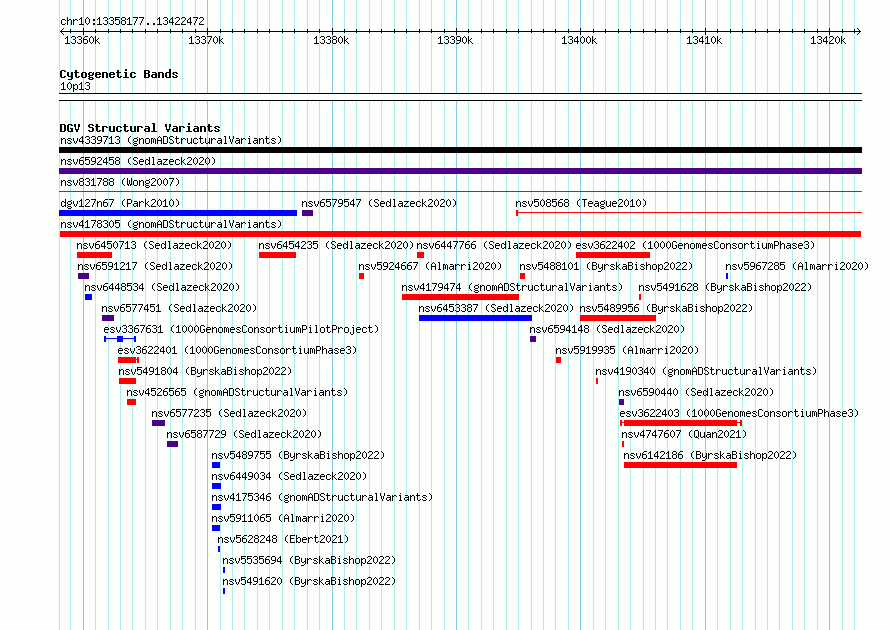Click the nsv6450713 variant label
Screen dimensions: 890x630
coord(154,245)
